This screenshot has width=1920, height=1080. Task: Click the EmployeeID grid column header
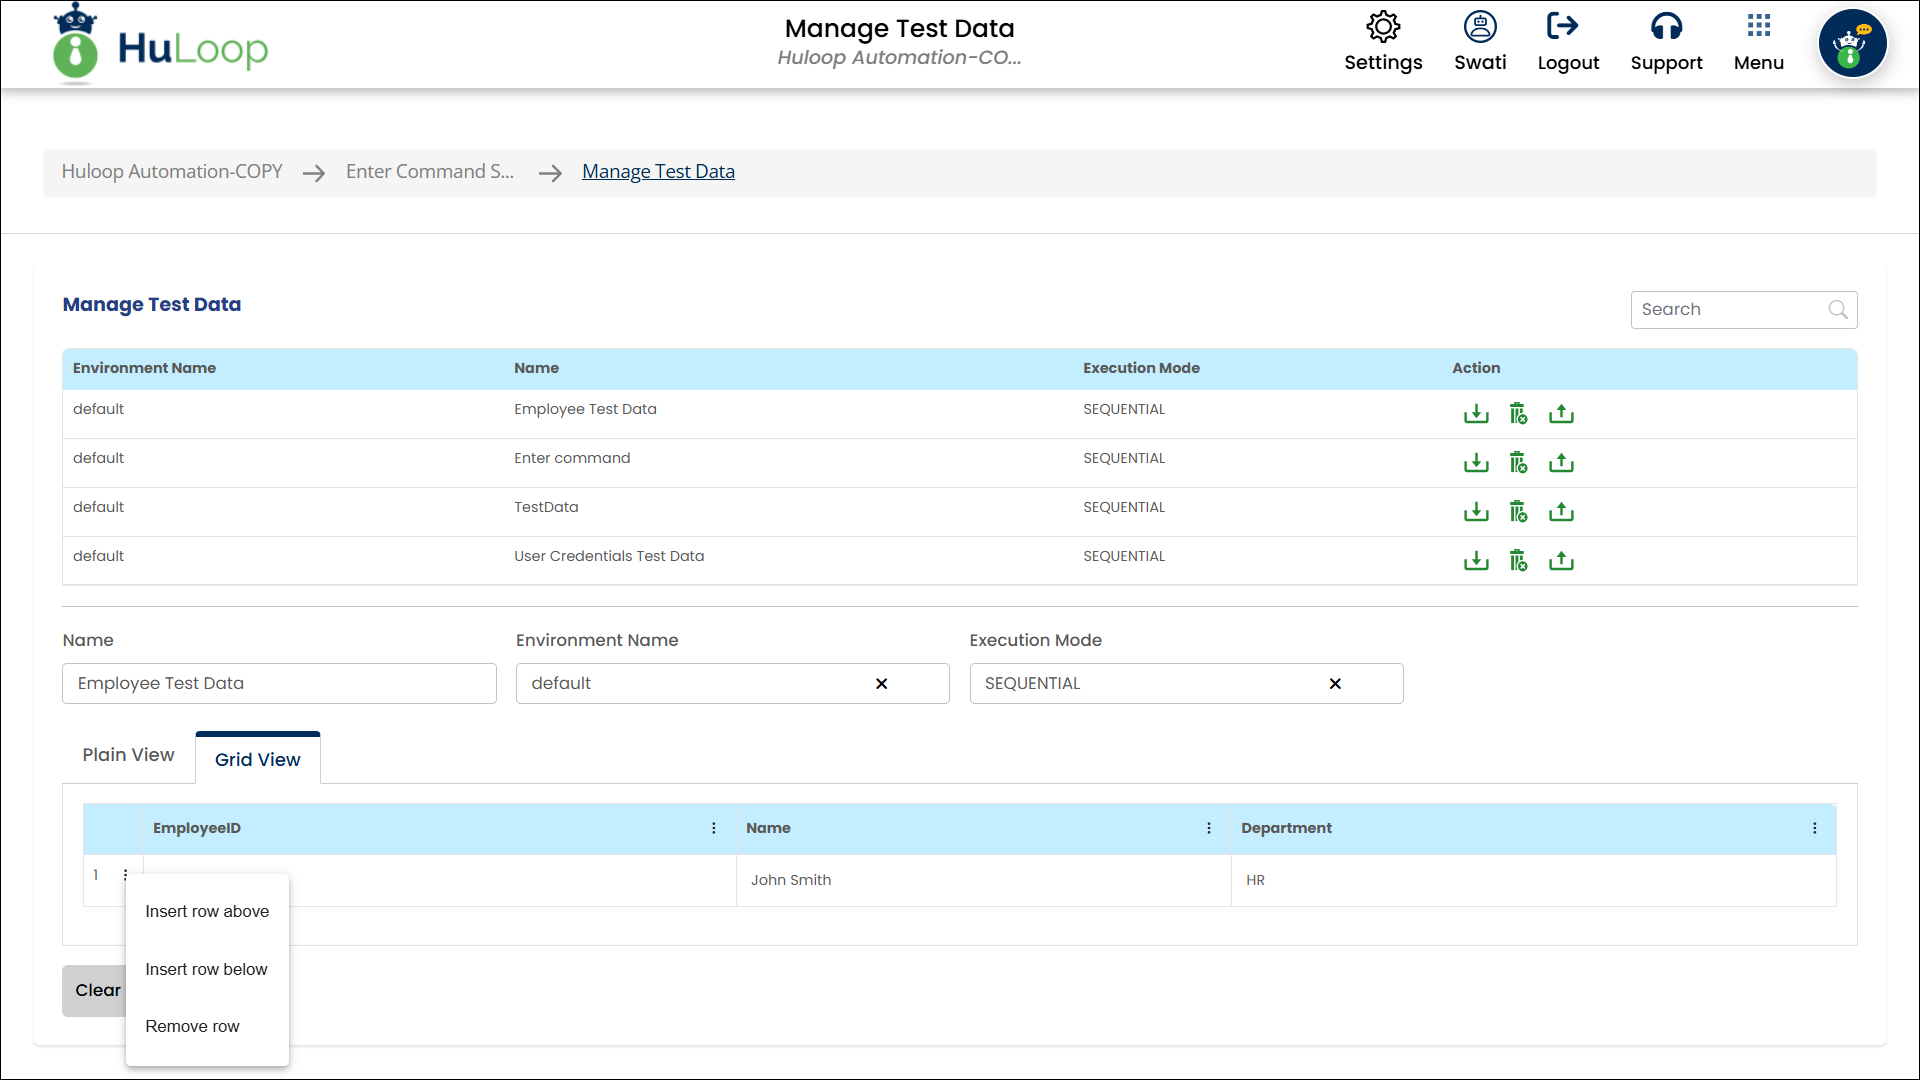tap(197, 828)
